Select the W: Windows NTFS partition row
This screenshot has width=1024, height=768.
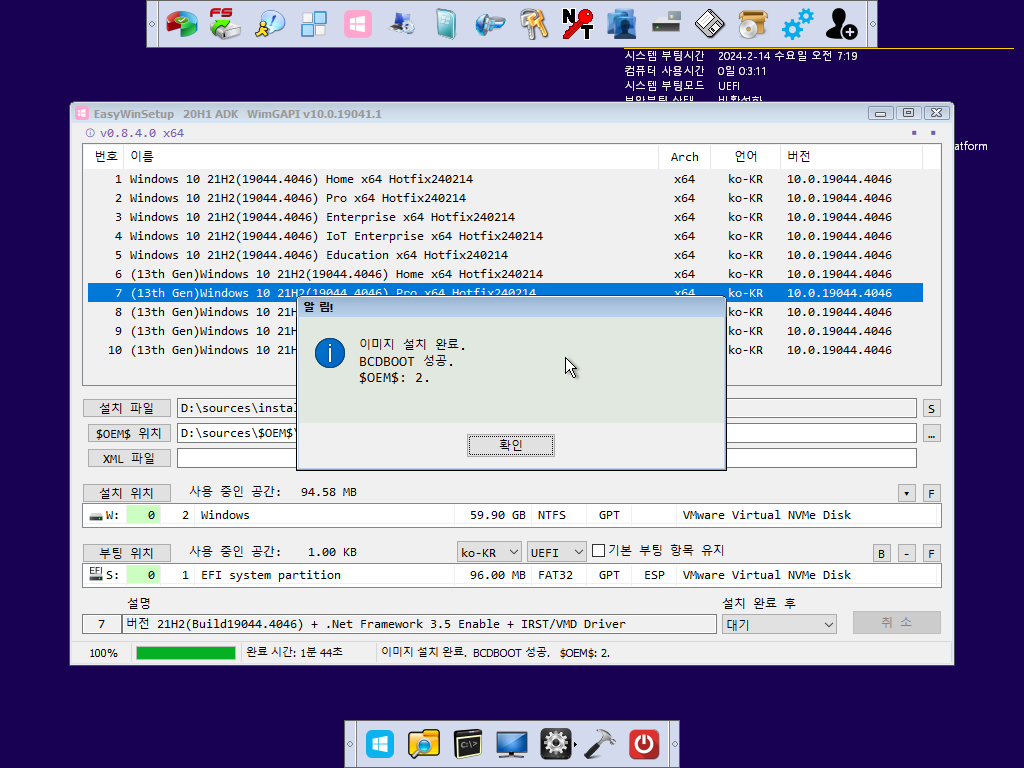[512, 515]
